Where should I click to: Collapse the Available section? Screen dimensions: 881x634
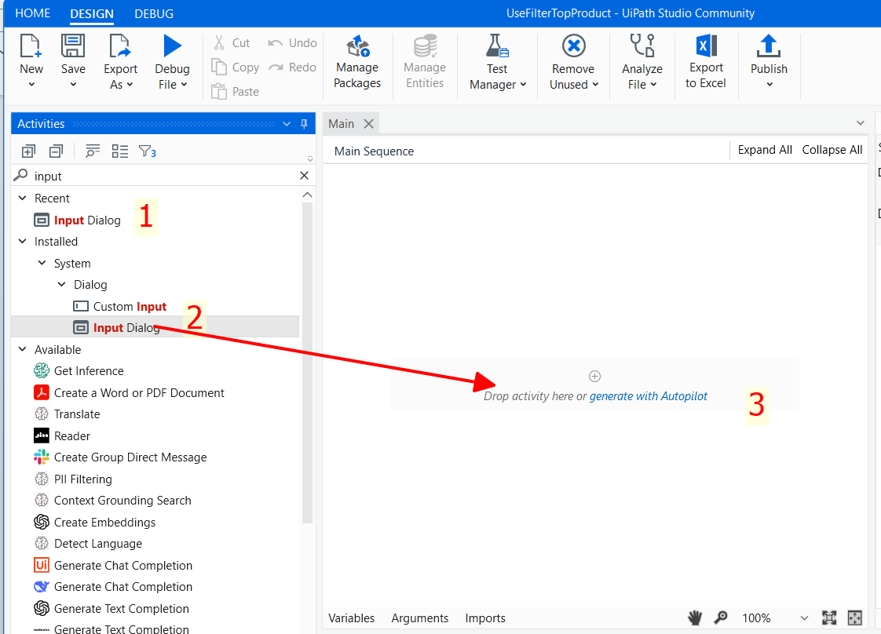(x=22, y=349)
